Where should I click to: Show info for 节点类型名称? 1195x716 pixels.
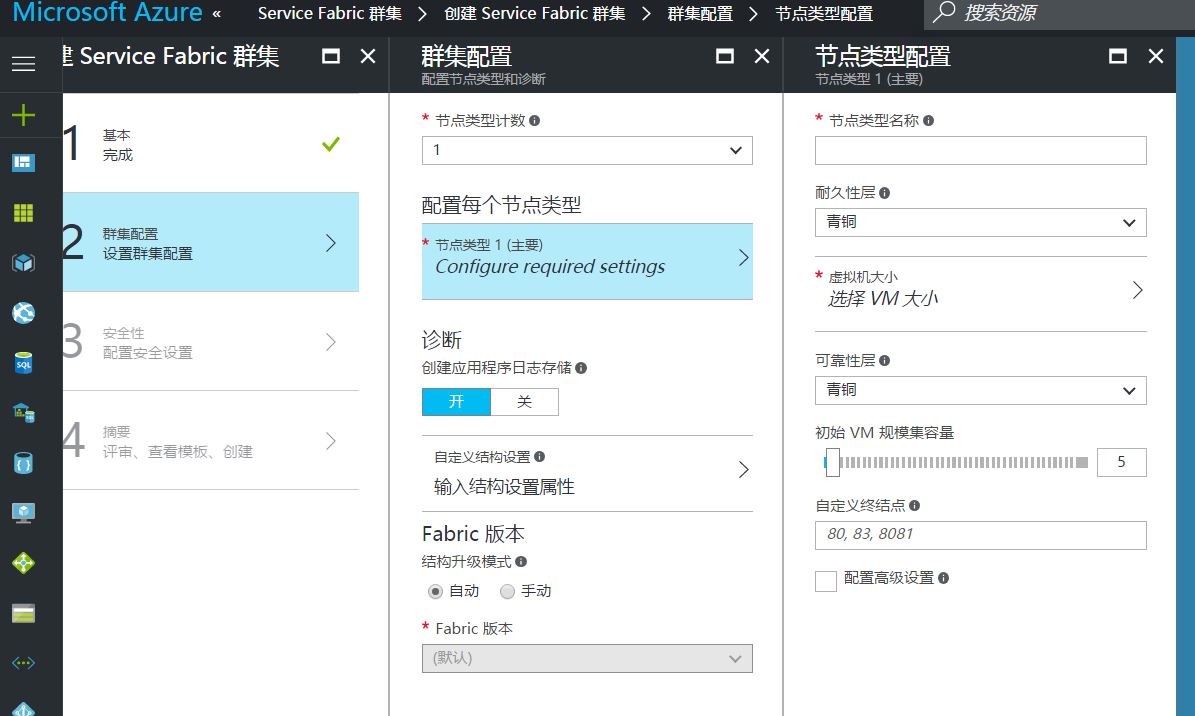point(928,120)
